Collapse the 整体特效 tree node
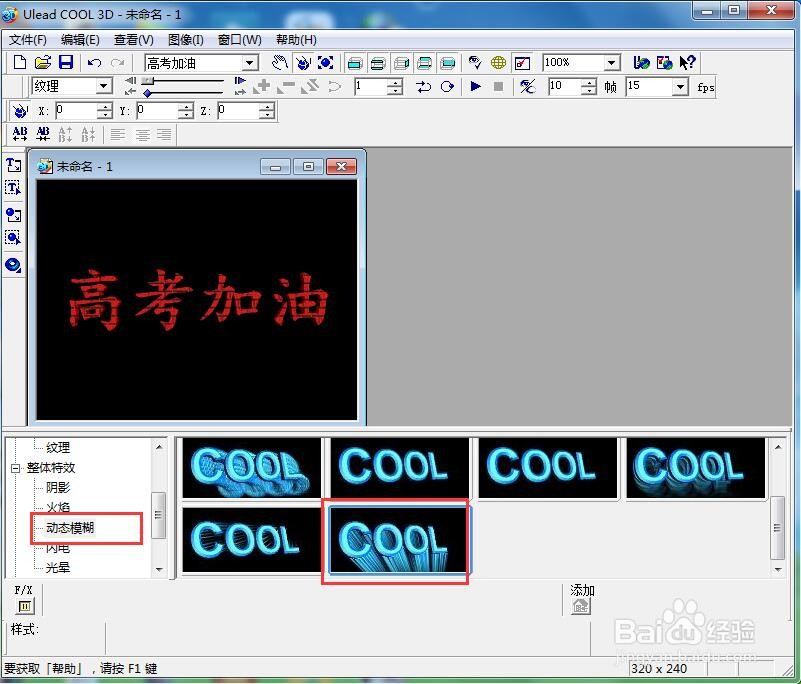 15,468
